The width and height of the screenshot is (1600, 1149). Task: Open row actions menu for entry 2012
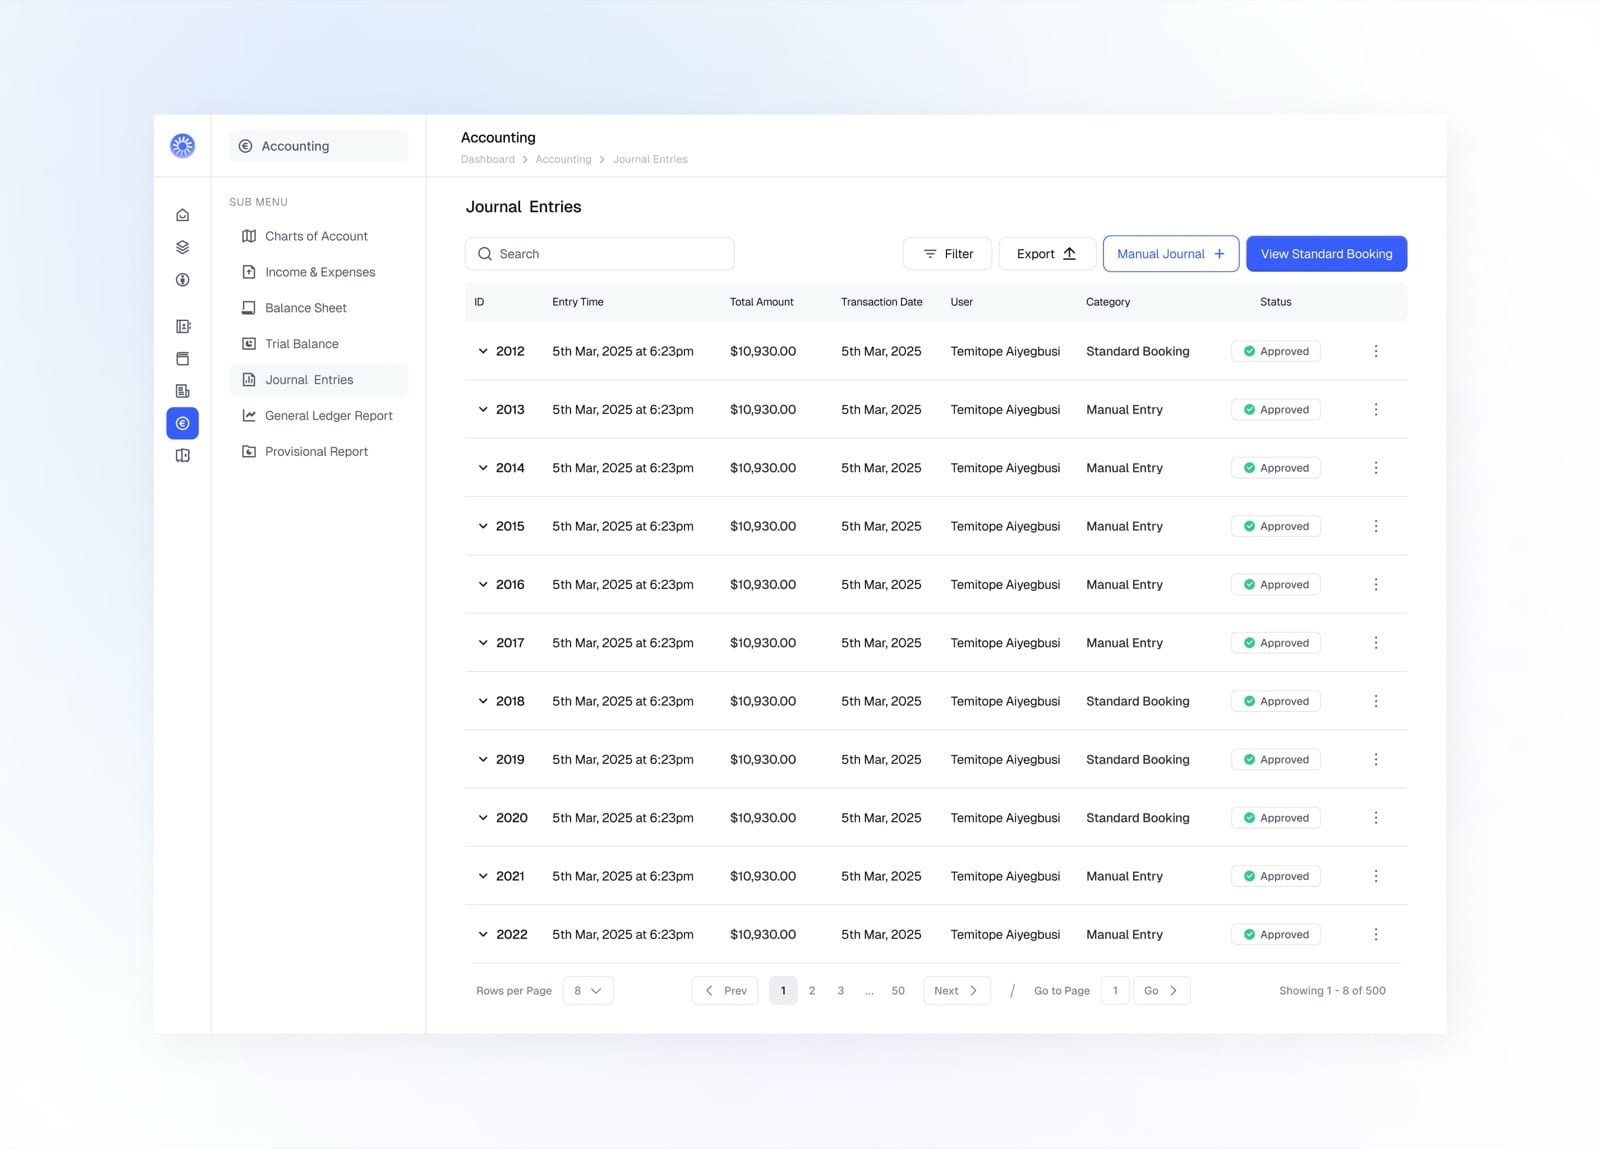pyautogui.click(x=1376, y=351)
